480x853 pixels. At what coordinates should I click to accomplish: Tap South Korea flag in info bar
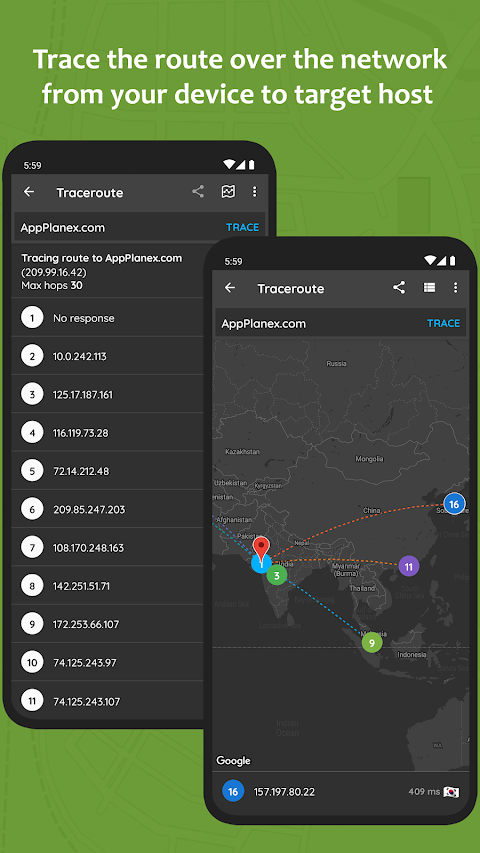coord(451,792)
